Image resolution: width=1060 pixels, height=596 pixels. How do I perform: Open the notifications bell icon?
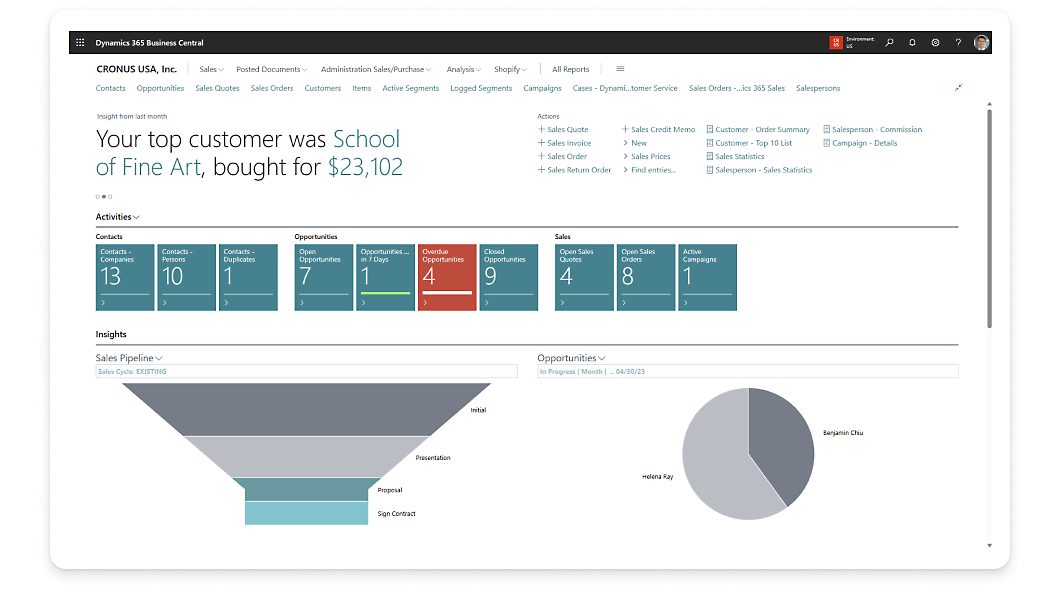[912, 43]
